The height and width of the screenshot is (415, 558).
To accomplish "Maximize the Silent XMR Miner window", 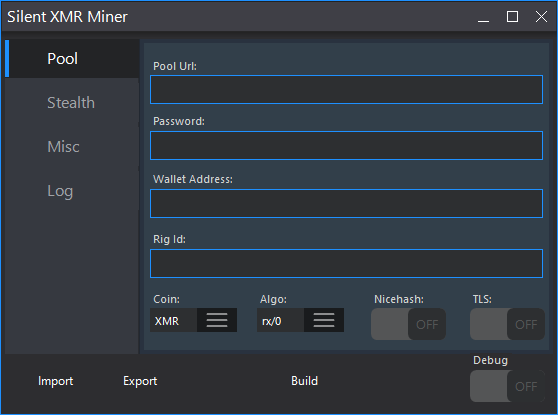I will (x=512, y=17).
